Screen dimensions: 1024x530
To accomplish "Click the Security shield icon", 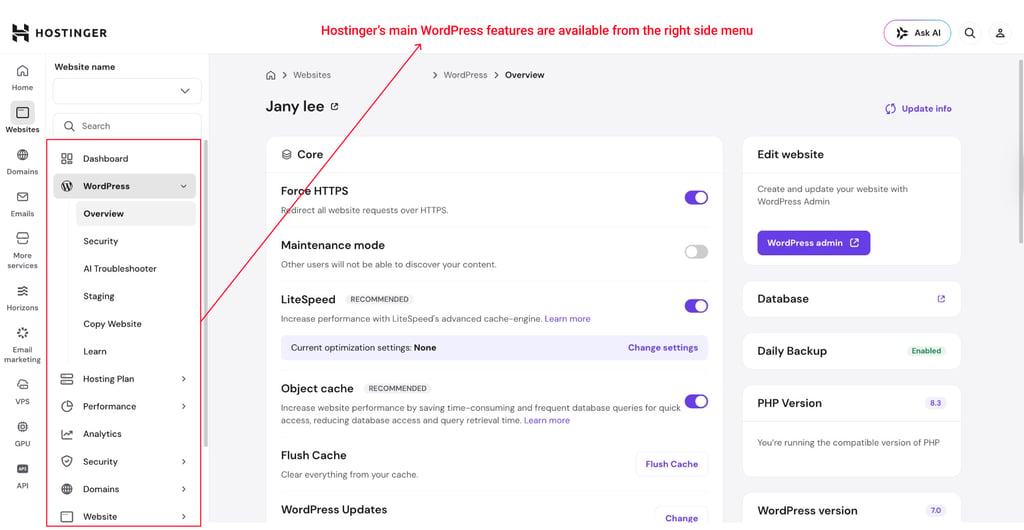I will [x=67, y=461].
